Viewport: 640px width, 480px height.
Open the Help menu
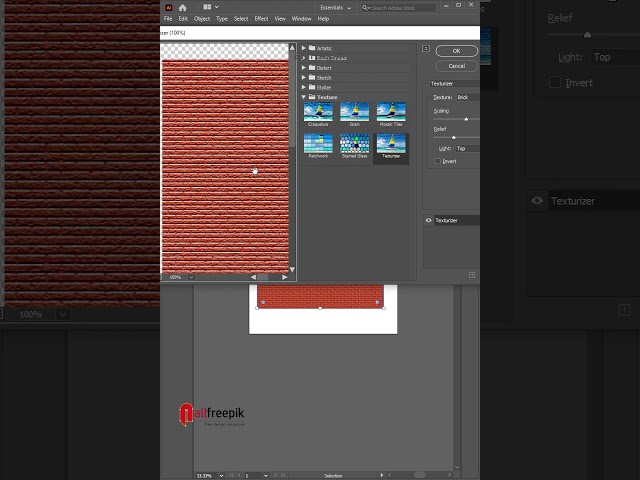[323, 19]
